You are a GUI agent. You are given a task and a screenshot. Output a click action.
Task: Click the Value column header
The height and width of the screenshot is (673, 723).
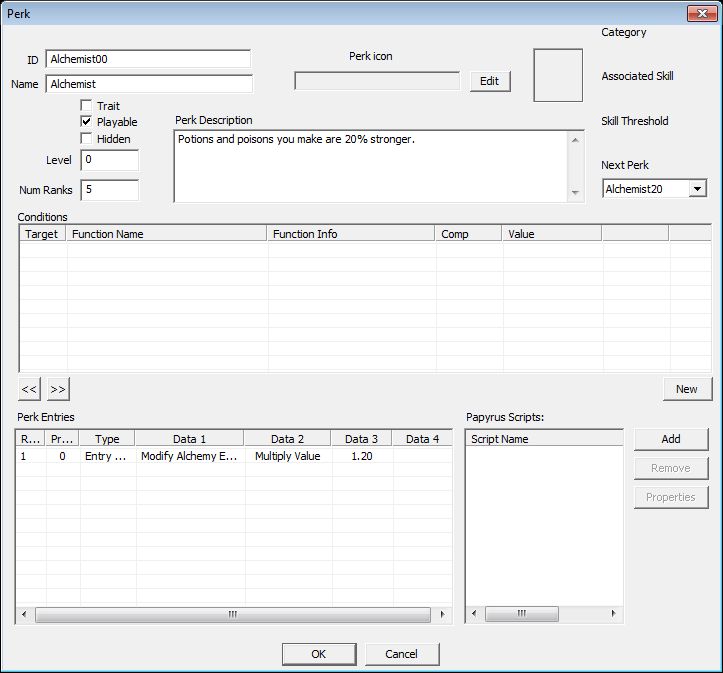click(552, 234)
